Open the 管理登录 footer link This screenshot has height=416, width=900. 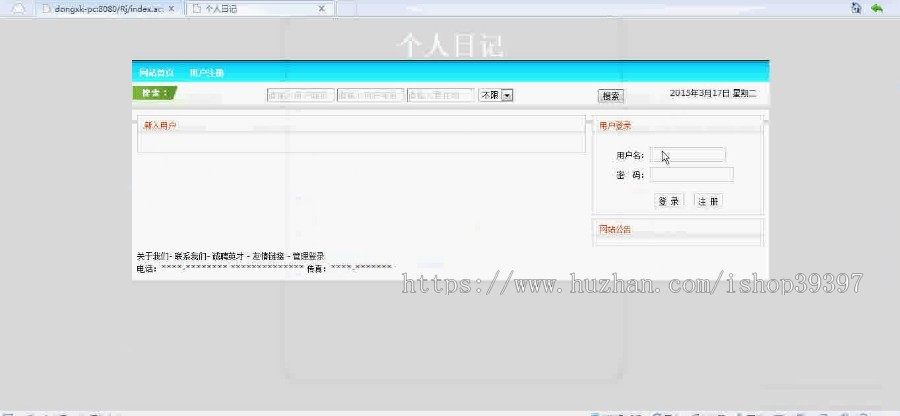click(309, 256)
